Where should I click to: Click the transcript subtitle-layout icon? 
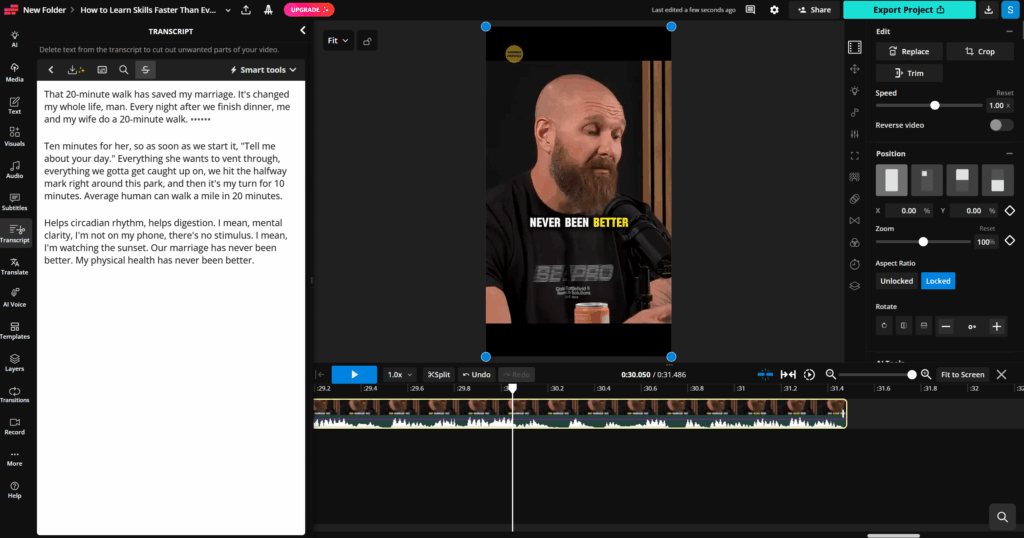(x=102, y=70)
